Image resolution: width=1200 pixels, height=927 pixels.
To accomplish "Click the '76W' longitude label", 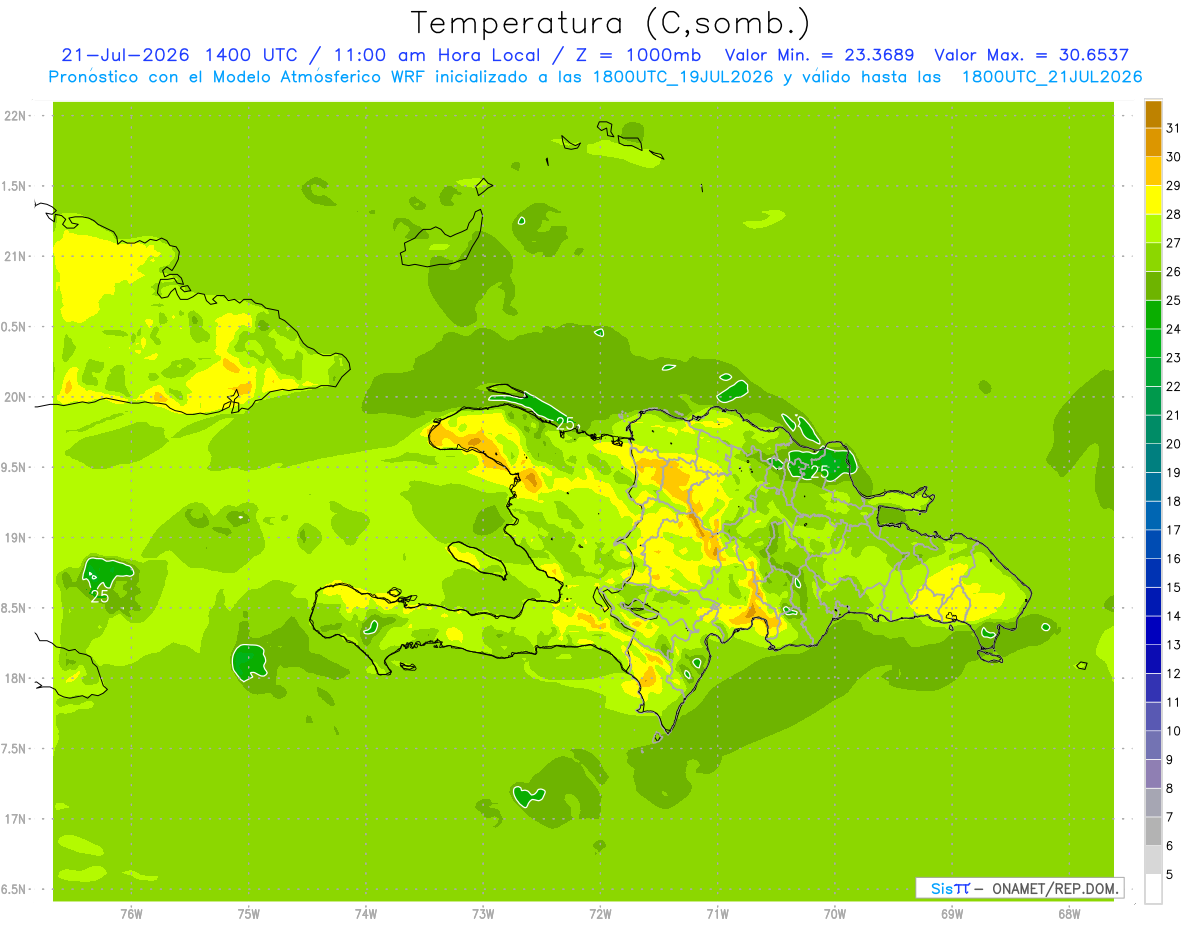I will click(131, 914).
